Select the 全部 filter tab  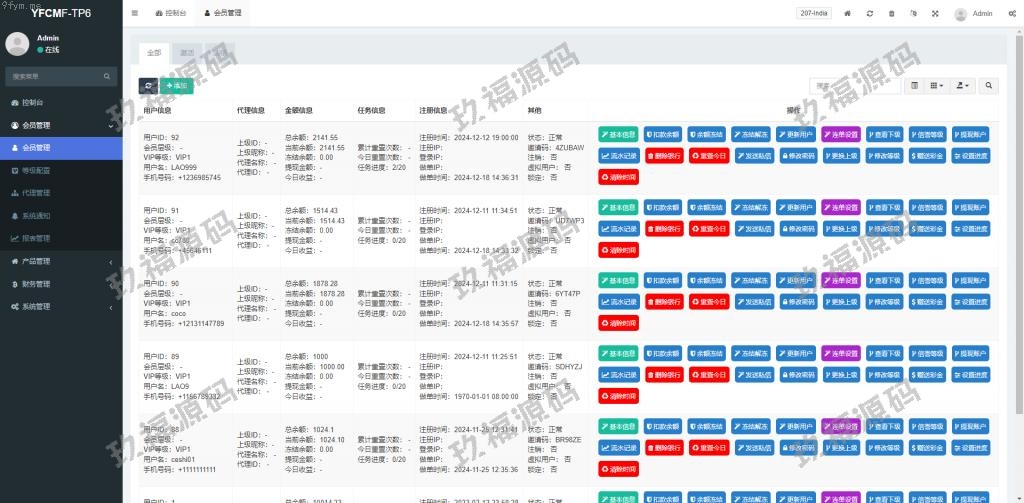point(154,52)
